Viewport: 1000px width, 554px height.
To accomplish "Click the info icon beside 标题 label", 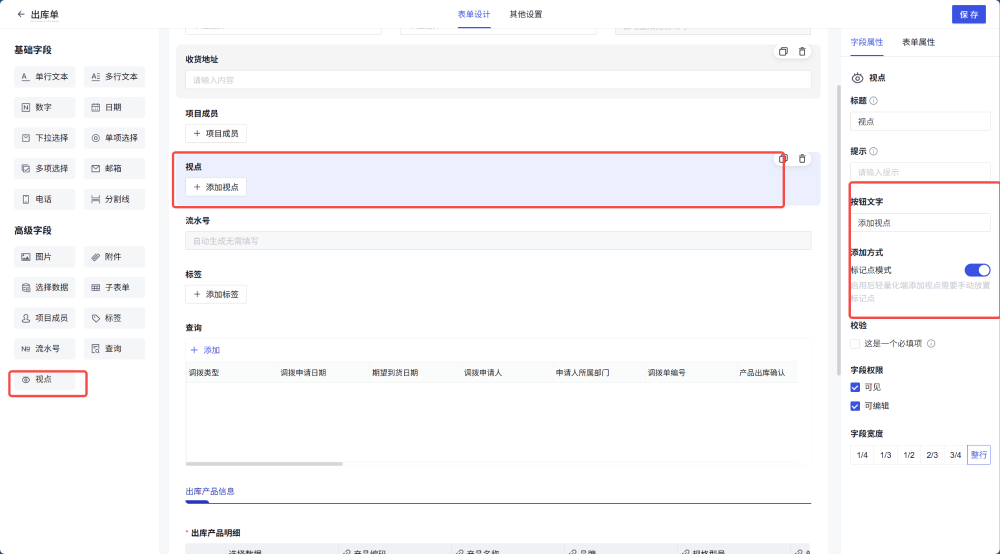I will point(874,101).
